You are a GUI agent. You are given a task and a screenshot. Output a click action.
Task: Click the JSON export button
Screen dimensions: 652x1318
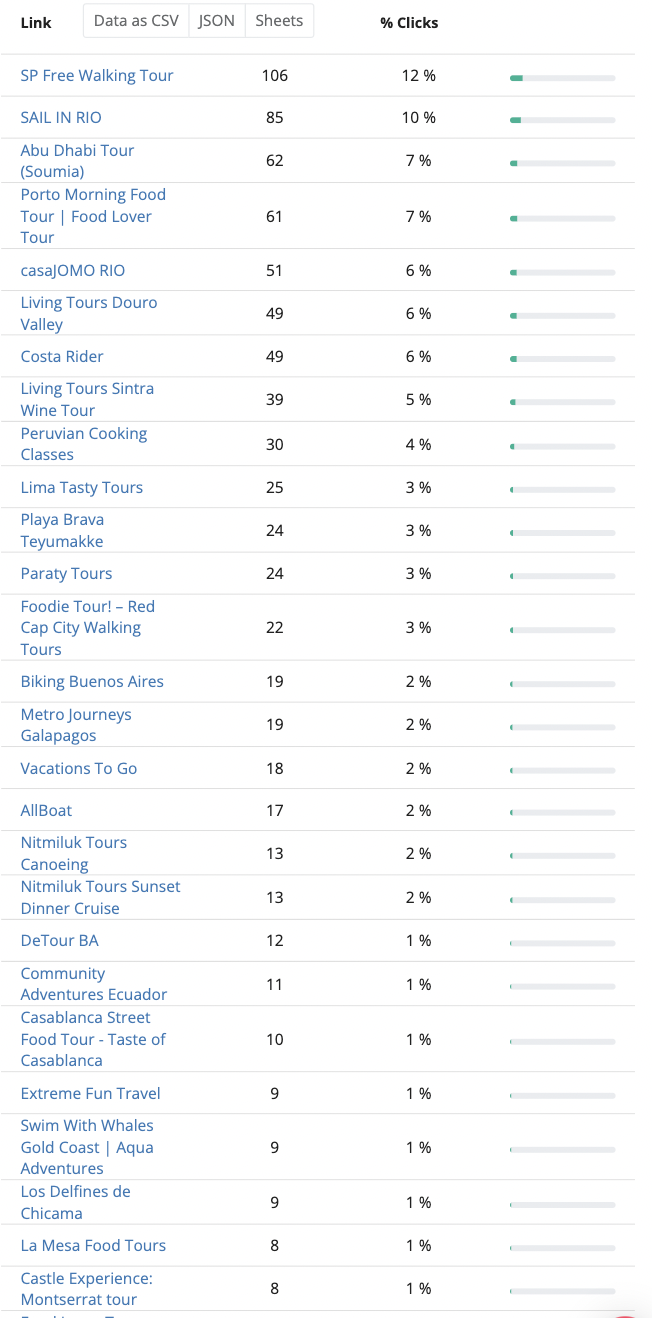(217, 21)
